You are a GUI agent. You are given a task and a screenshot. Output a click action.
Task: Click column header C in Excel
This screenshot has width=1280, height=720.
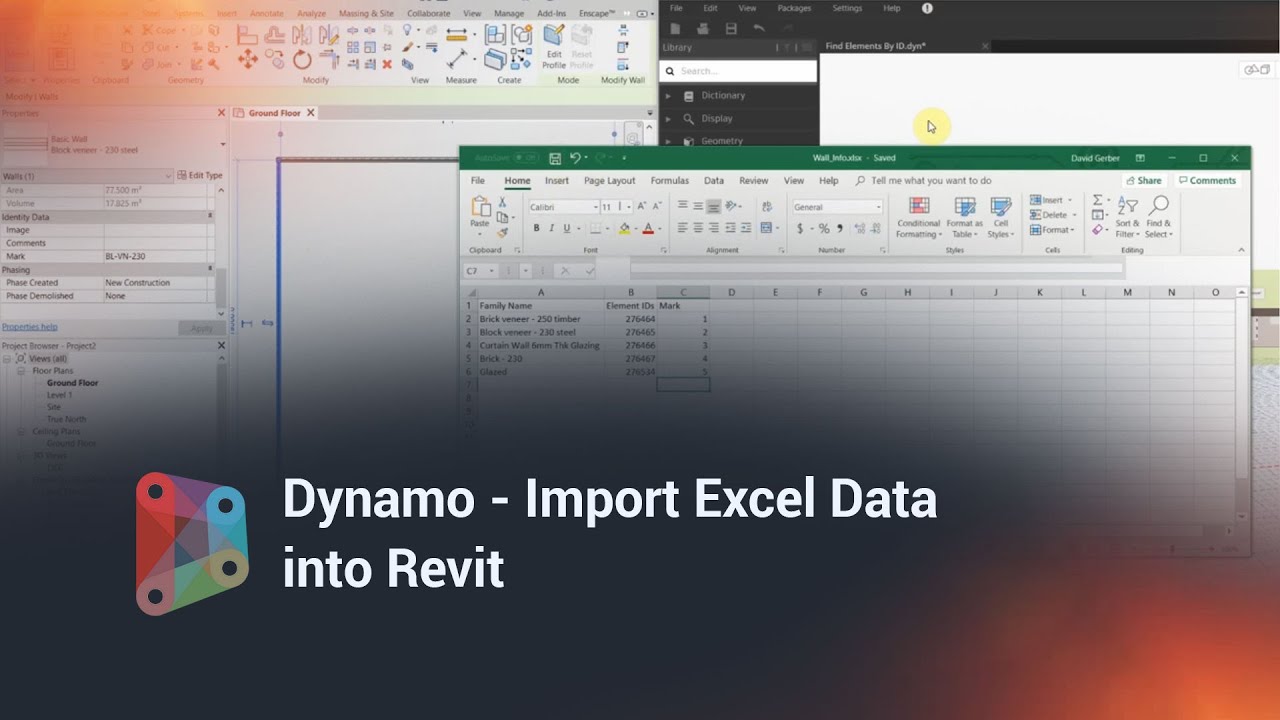[683, 292]
